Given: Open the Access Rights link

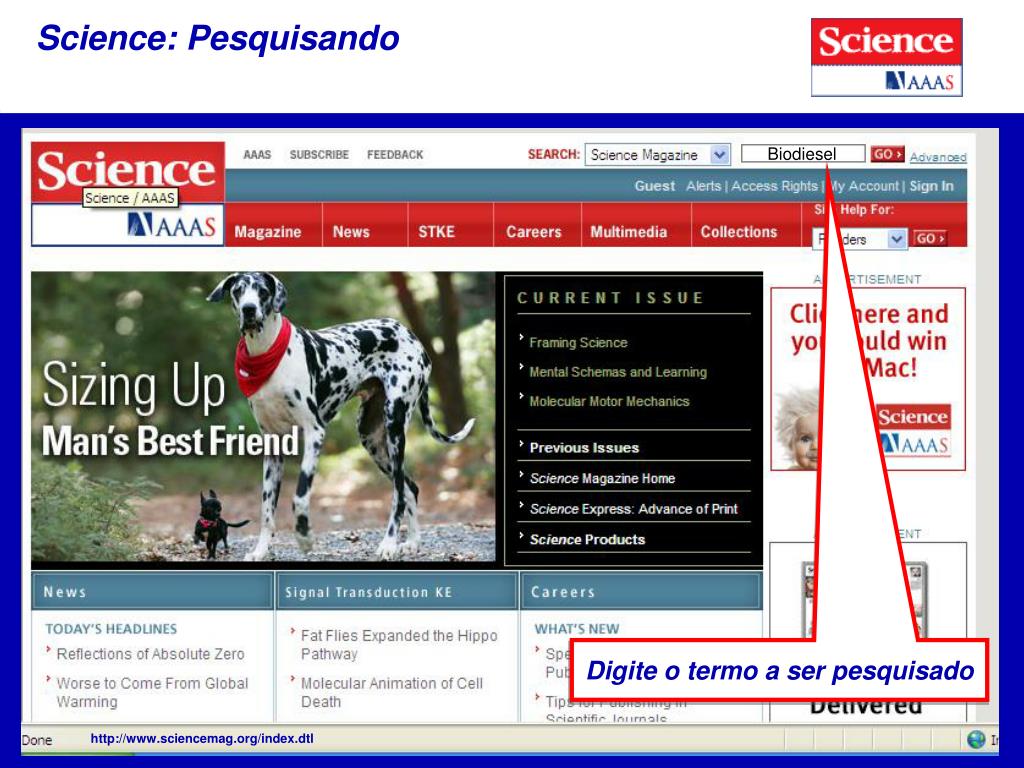Looking at the screenshot, I should tap(774, 186).
